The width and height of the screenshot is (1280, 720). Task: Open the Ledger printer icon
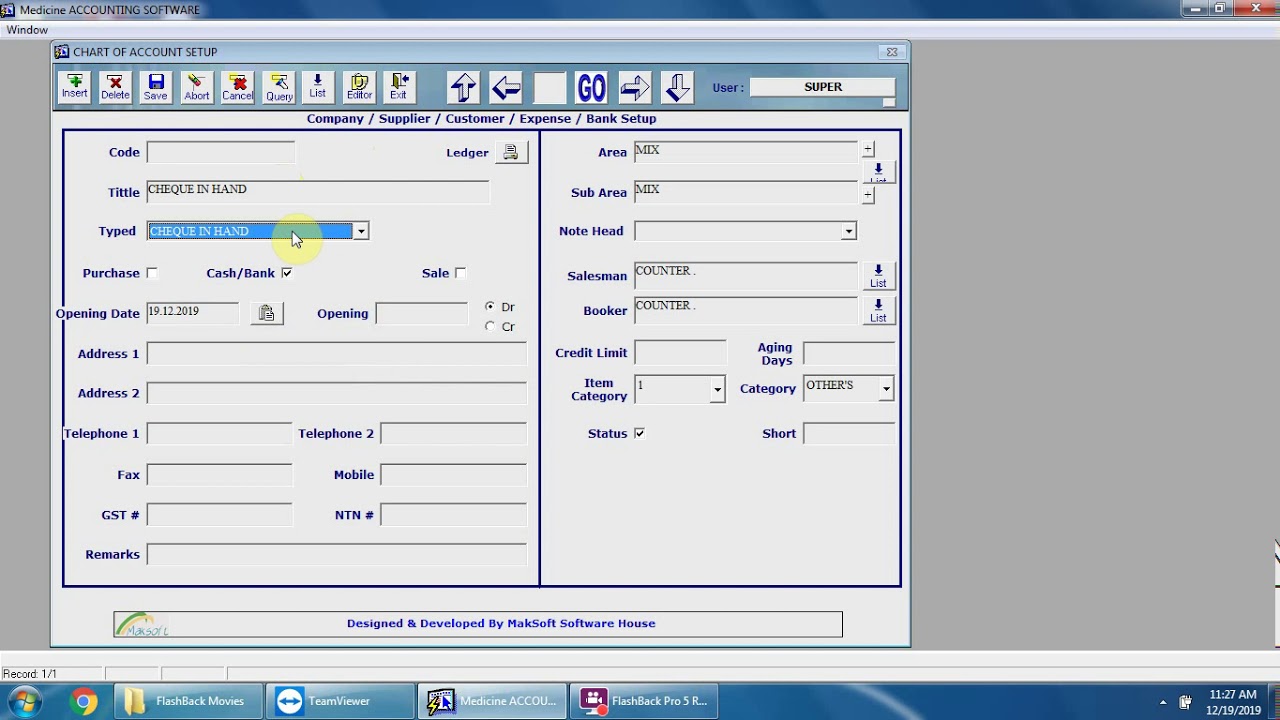pyautogui.click(x=511, y=152)
